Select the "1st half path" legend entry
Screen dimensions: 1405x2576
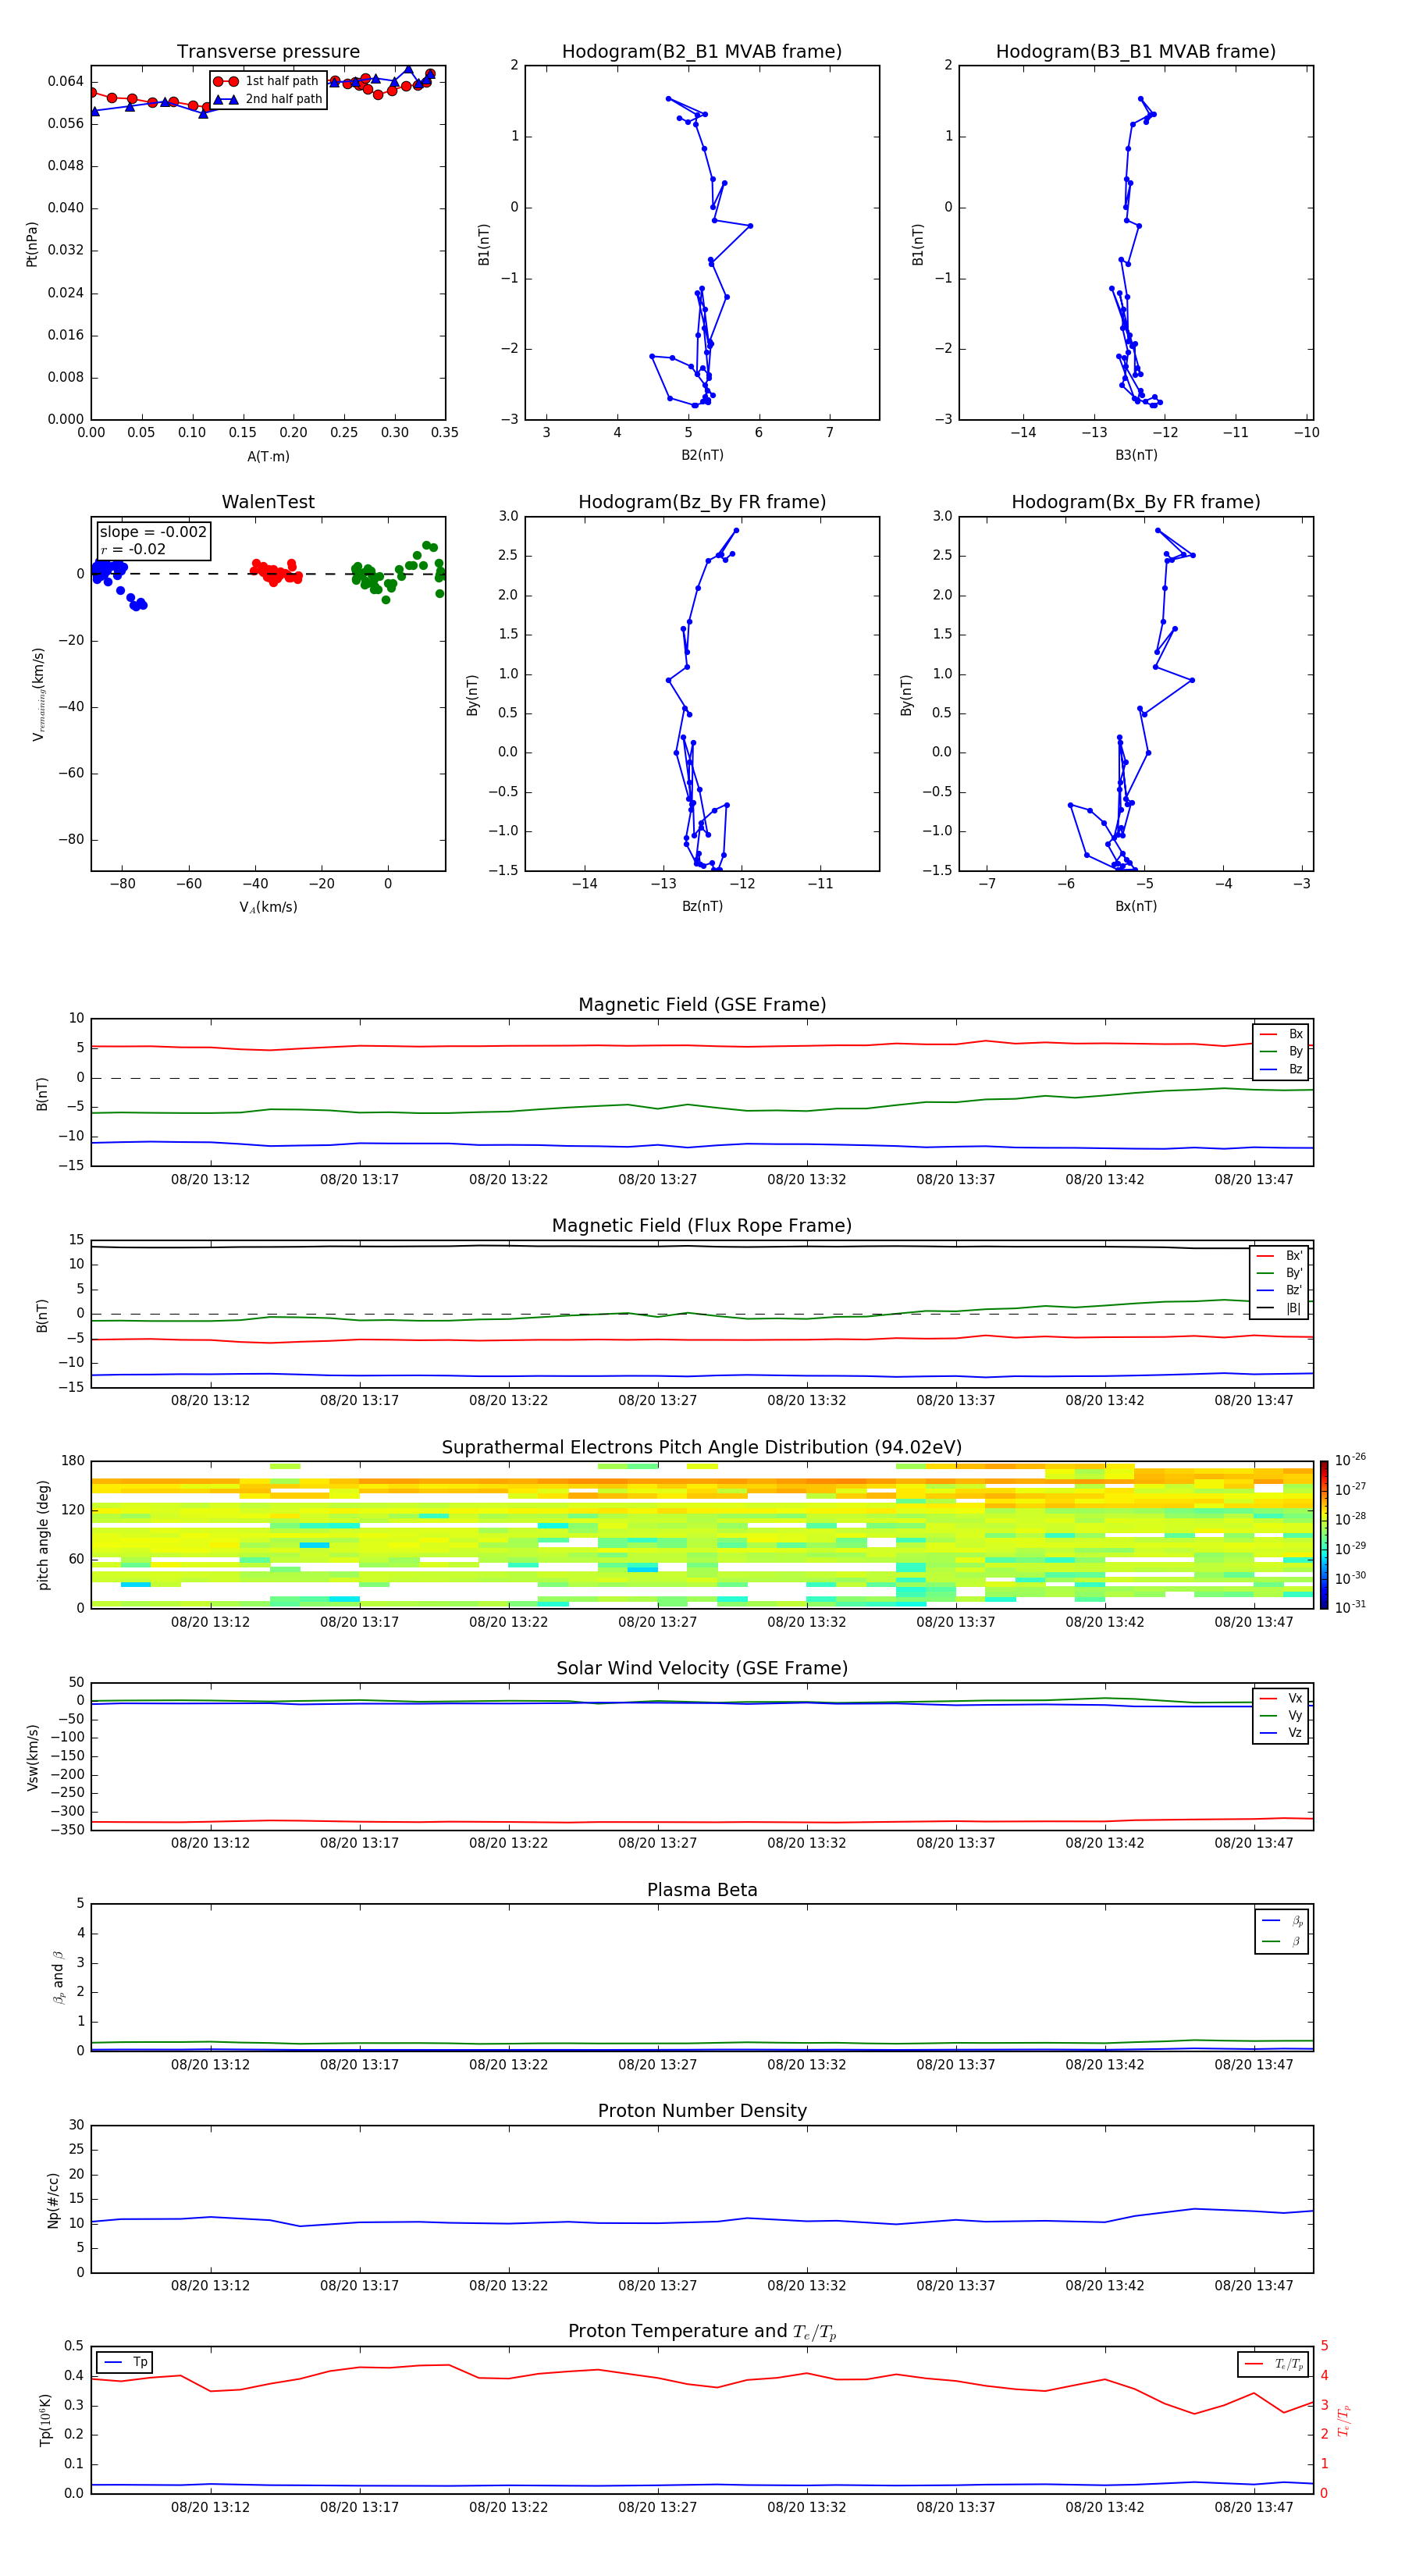[x=267, y=81]
